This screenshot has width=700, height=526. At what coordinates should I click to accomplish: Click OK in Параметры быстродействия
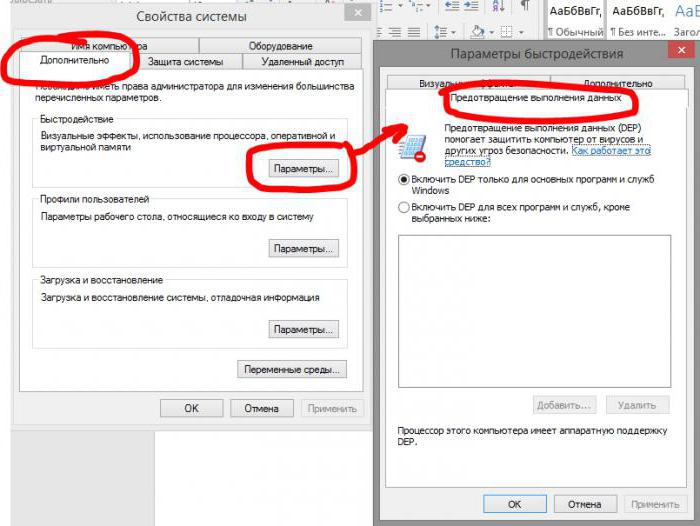[515, 504]
